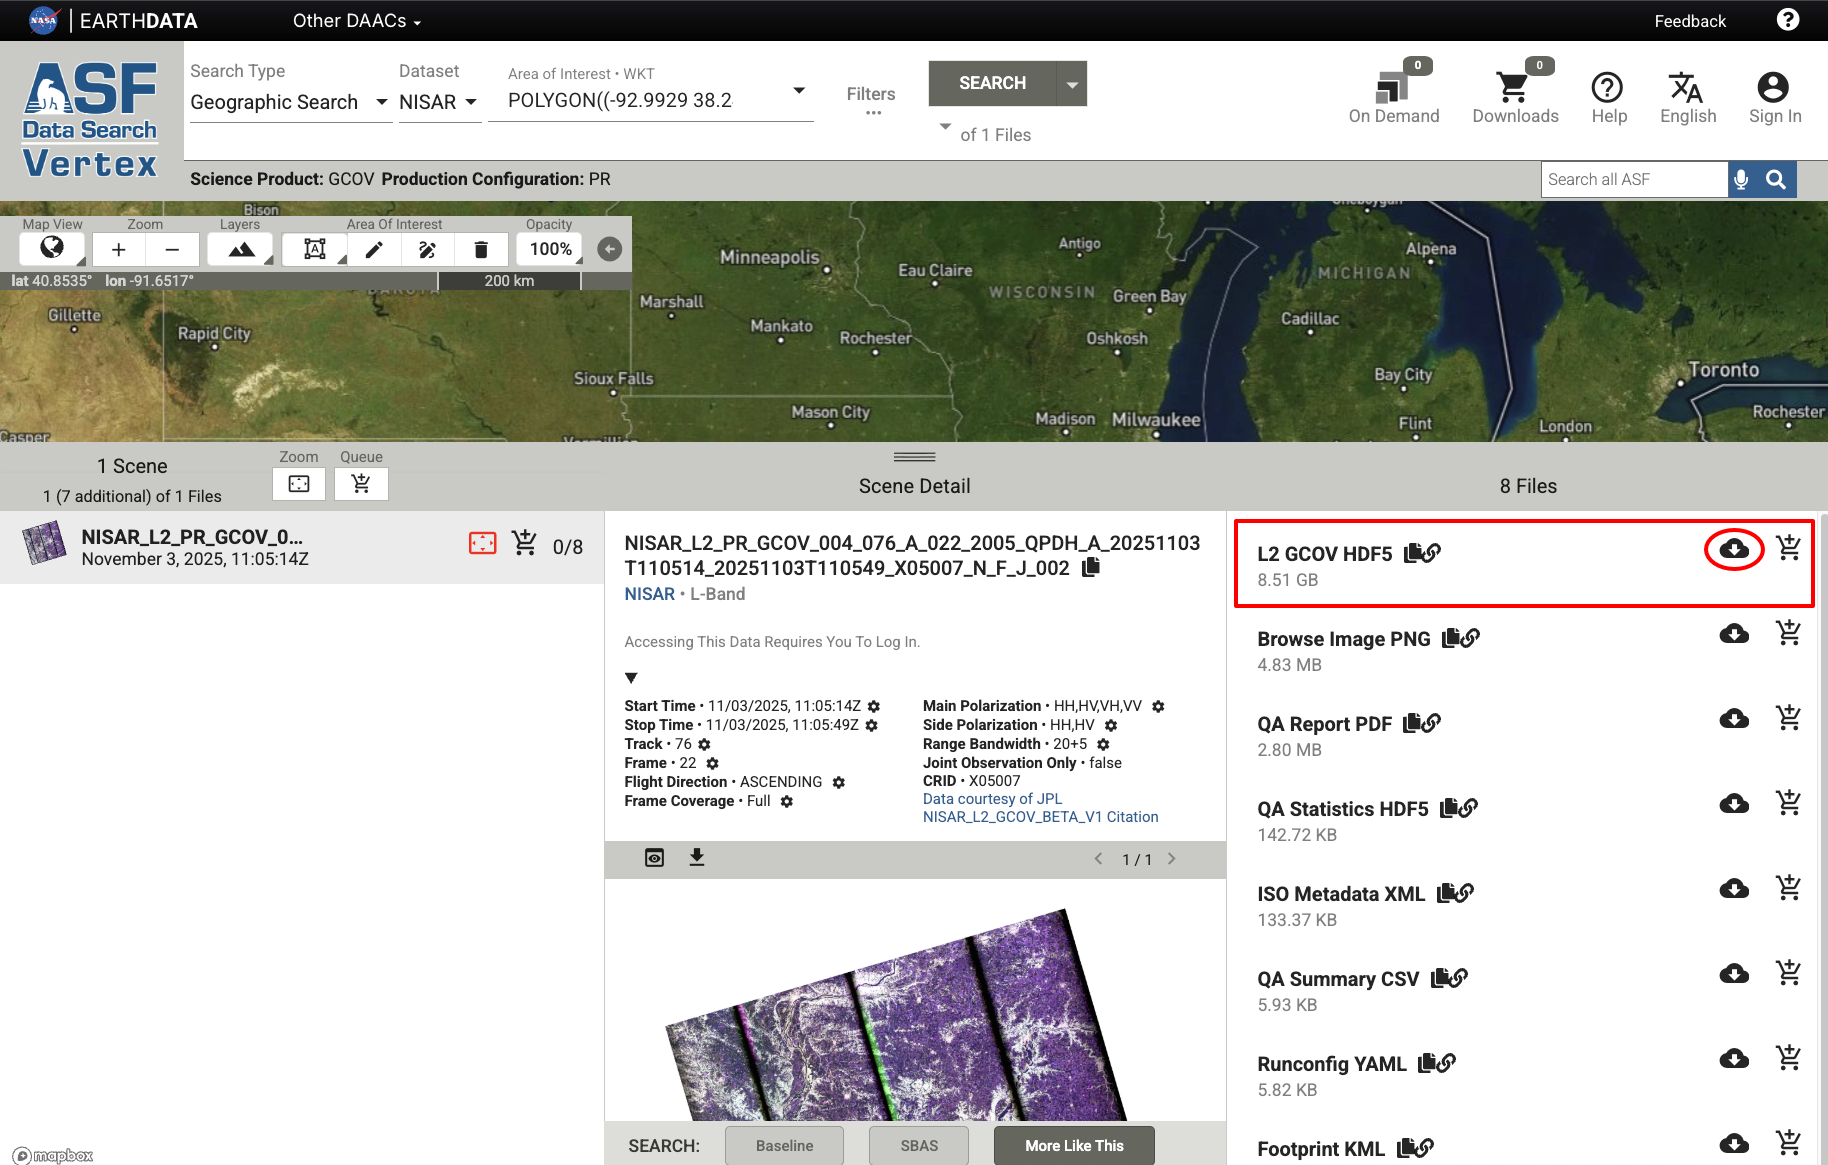Viewport: 1828px width, 1165px height.
Task: Expand the SEARCH button options arrow
Action: click(1072, 84)
